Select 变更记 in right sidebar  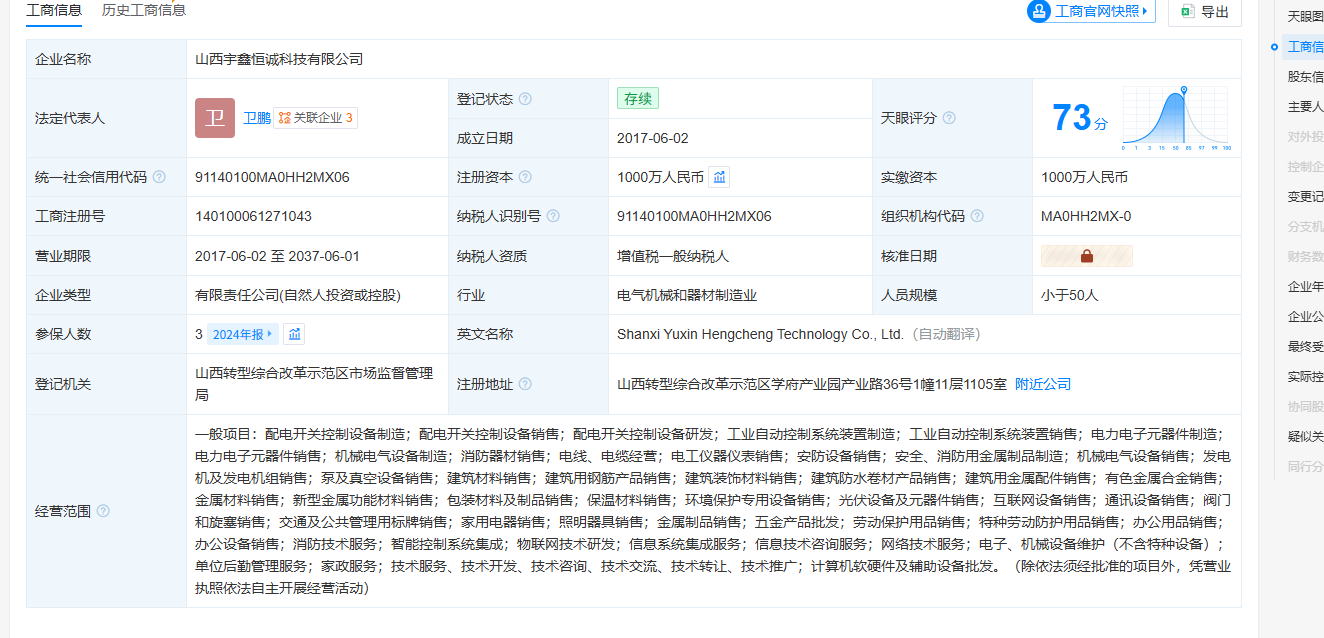1305,196
